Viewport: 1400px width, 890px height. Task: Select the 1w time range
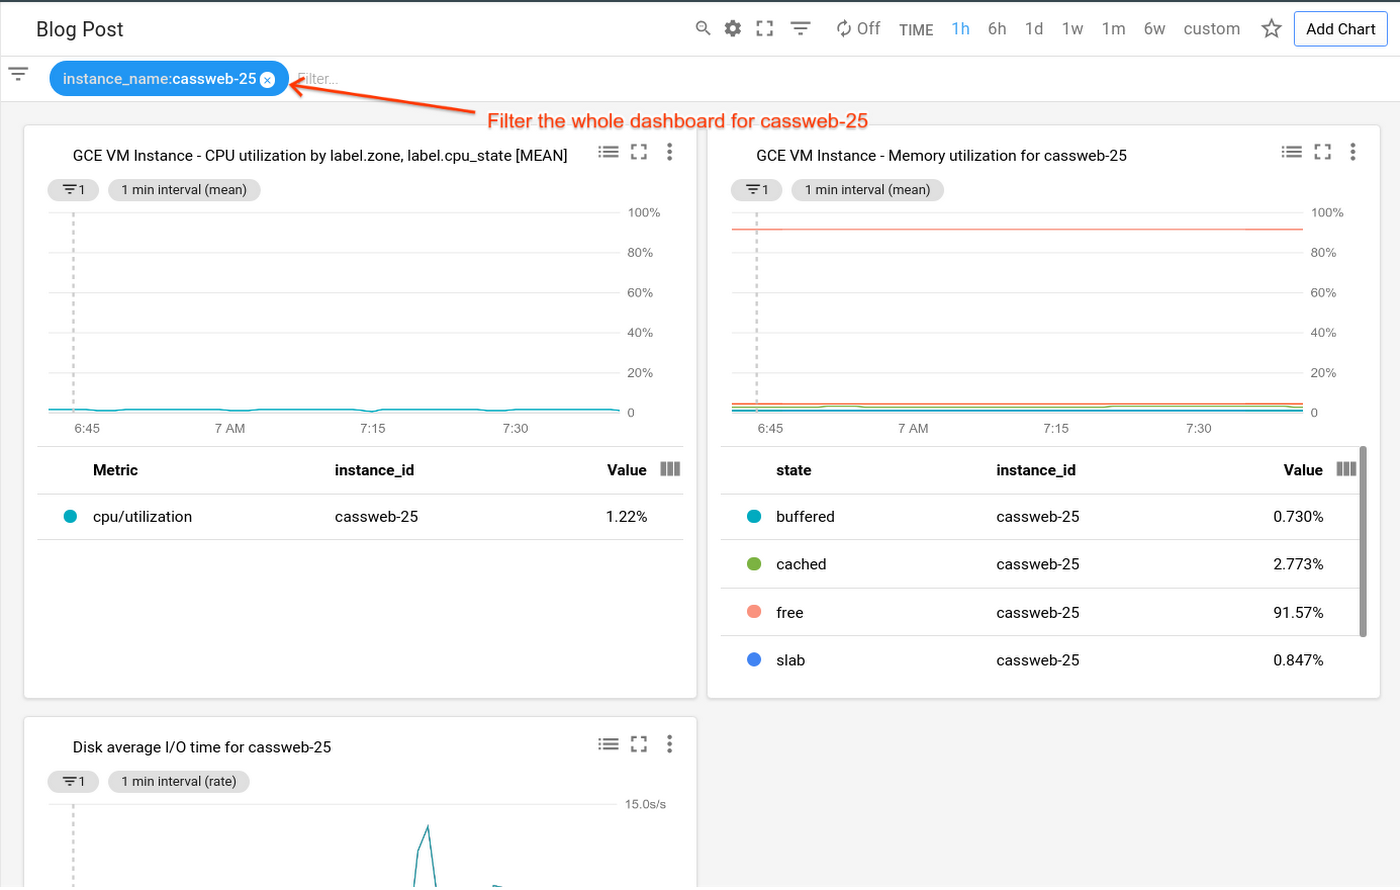click(x=1072, y=29)
